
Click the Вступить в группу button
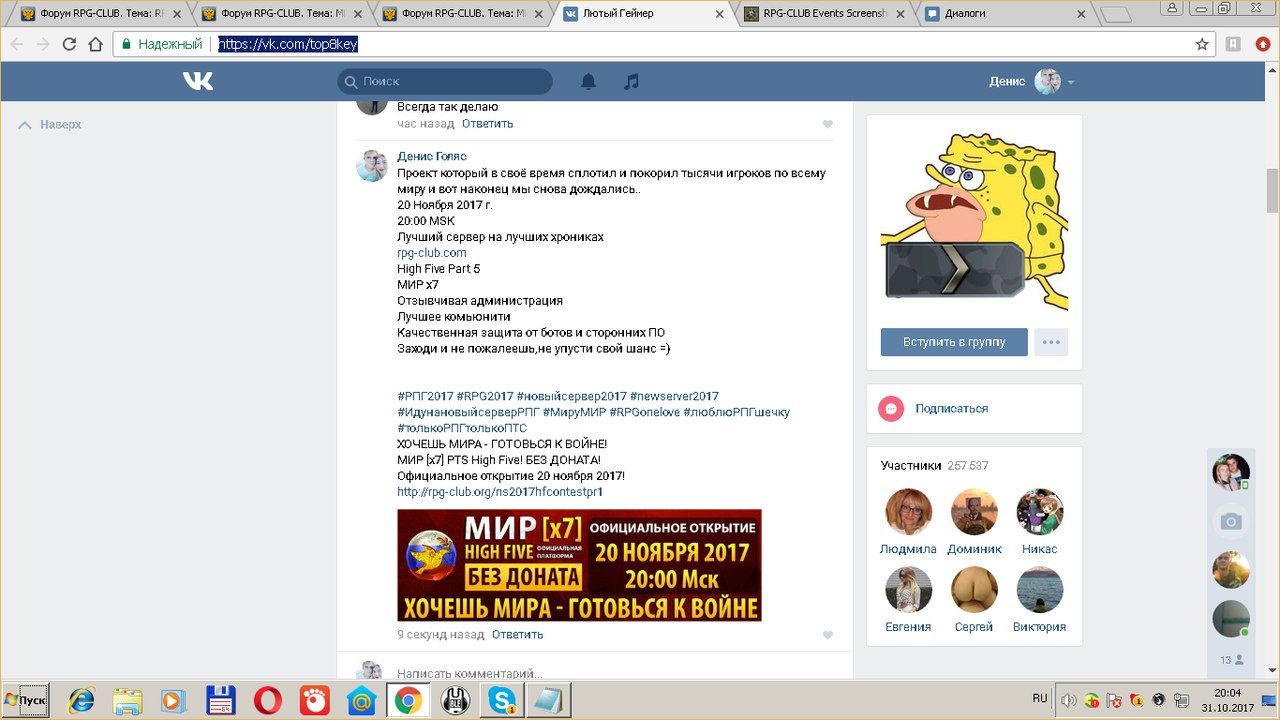(954, 342)
